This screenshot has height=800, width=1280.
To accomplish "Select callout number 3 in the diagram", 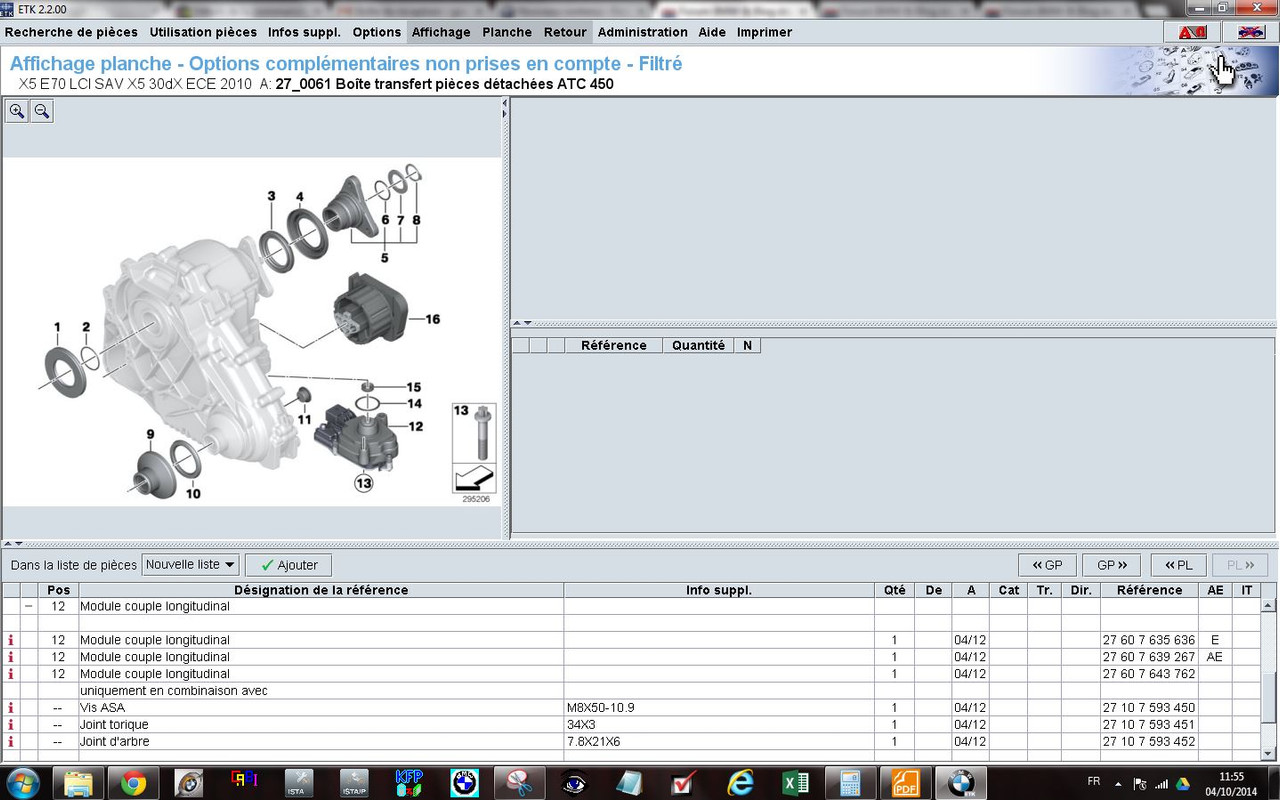I will click(x=271, y=196).
